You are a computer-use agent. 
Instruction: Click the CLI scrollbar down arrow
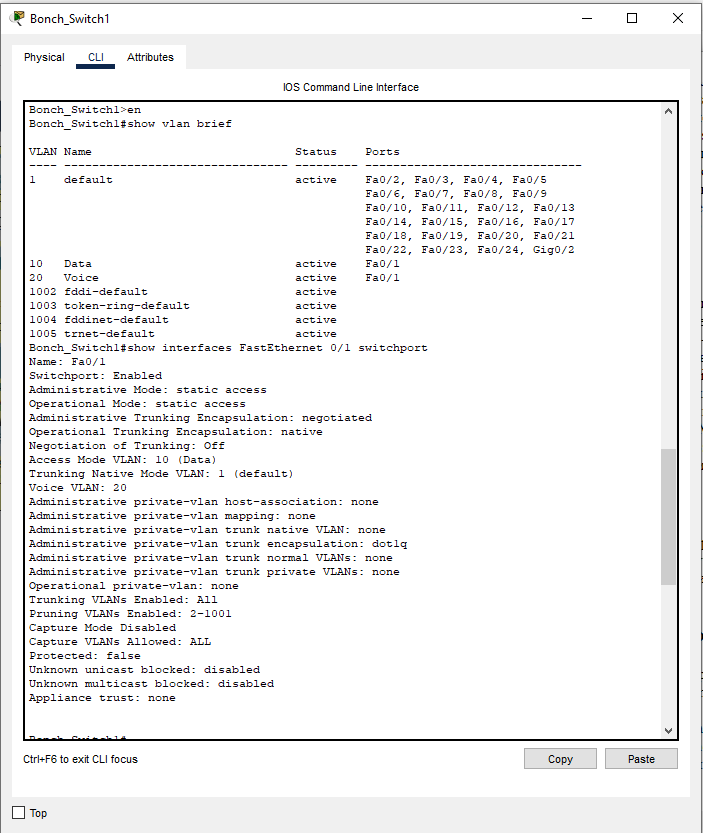(x=668, y=731)
